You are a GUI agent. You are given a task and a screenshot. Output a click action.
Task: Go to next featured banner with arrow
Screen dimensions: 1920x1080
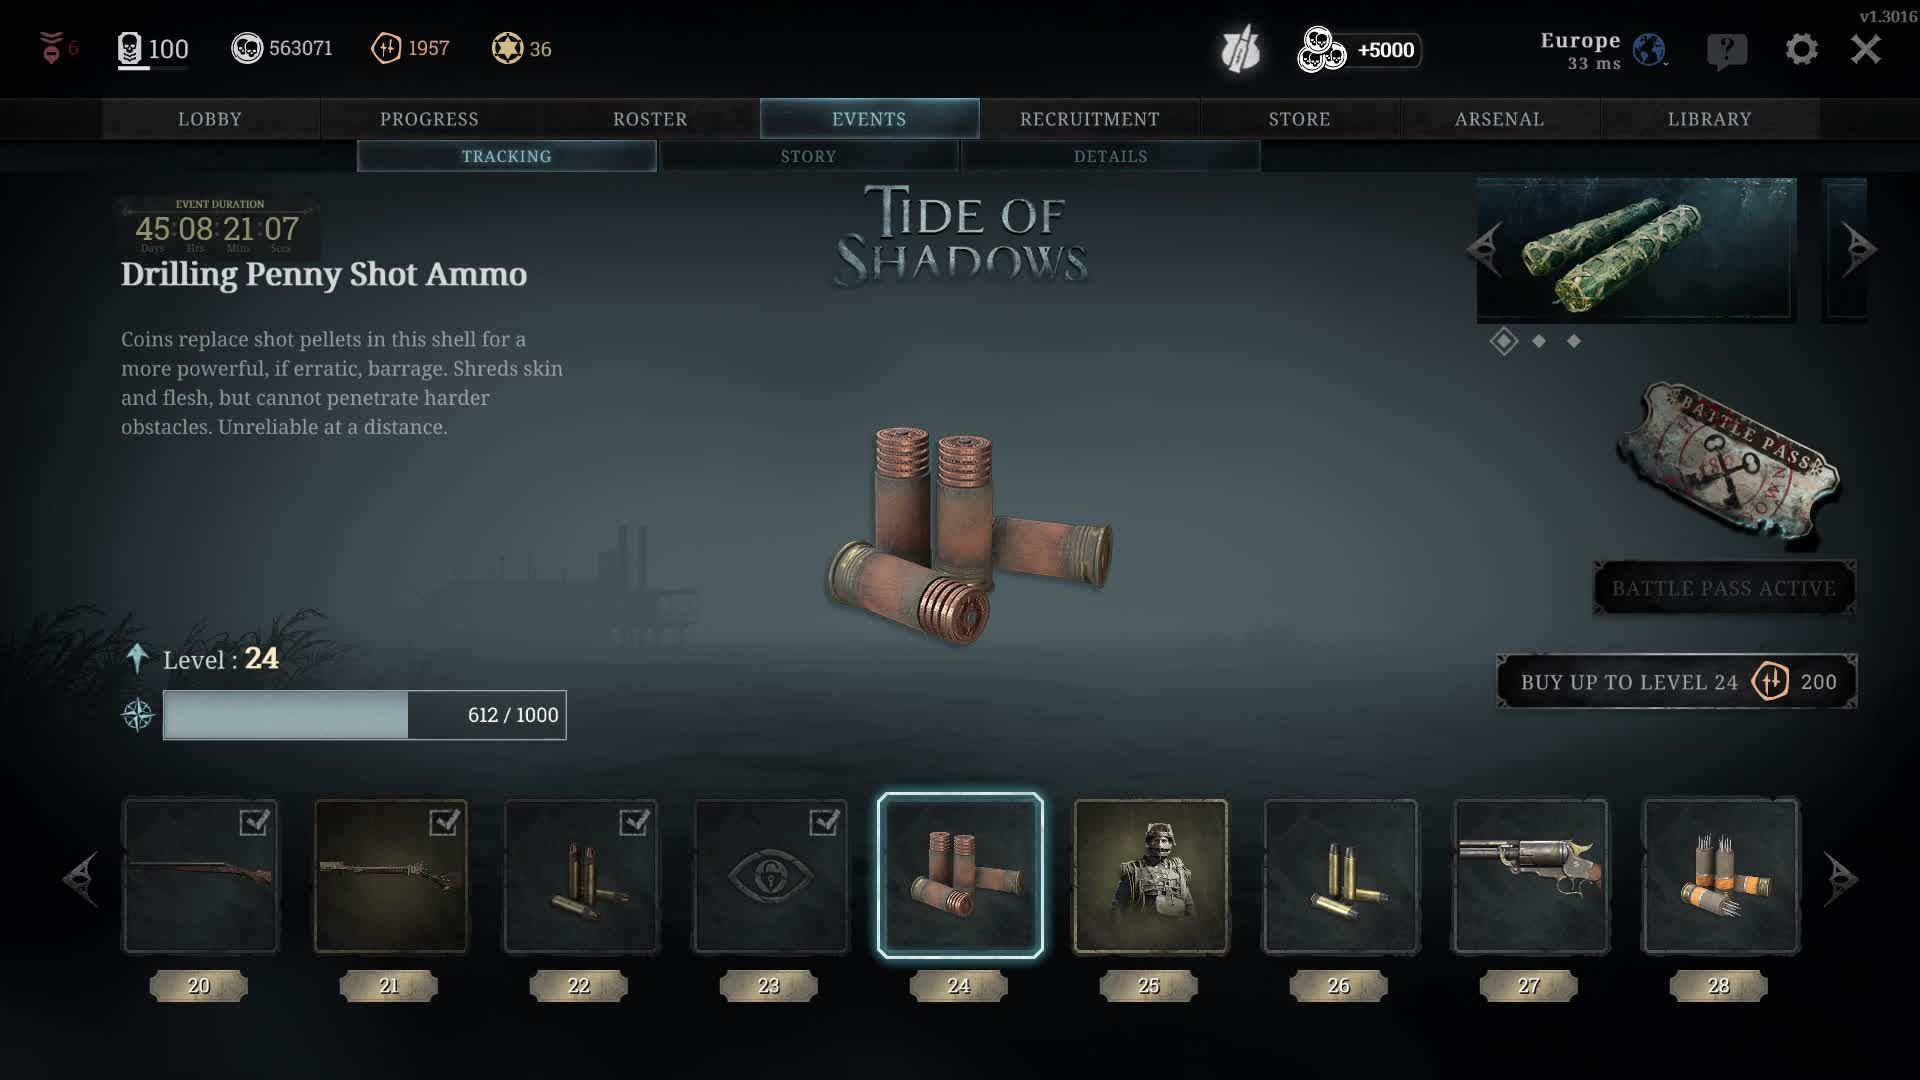click(x=1858, y=249)
